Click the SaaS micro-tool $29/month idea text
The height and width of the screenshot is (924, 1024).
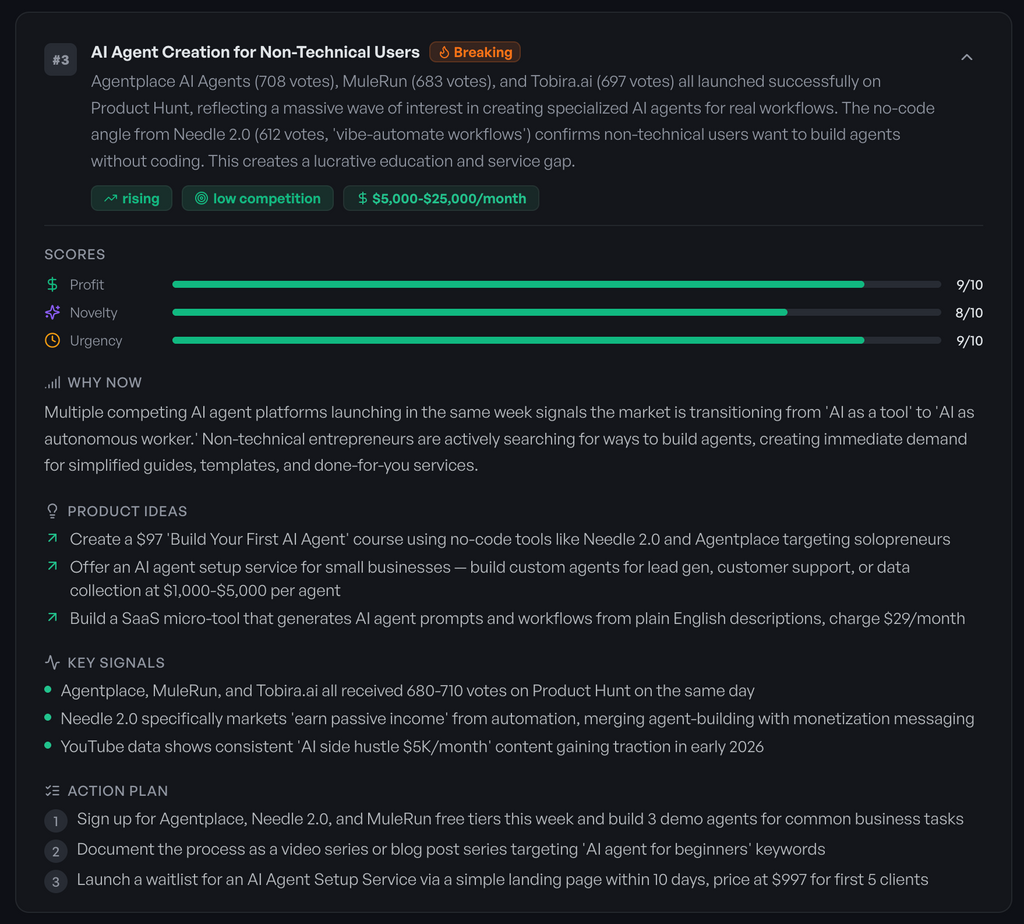[517, 618]
